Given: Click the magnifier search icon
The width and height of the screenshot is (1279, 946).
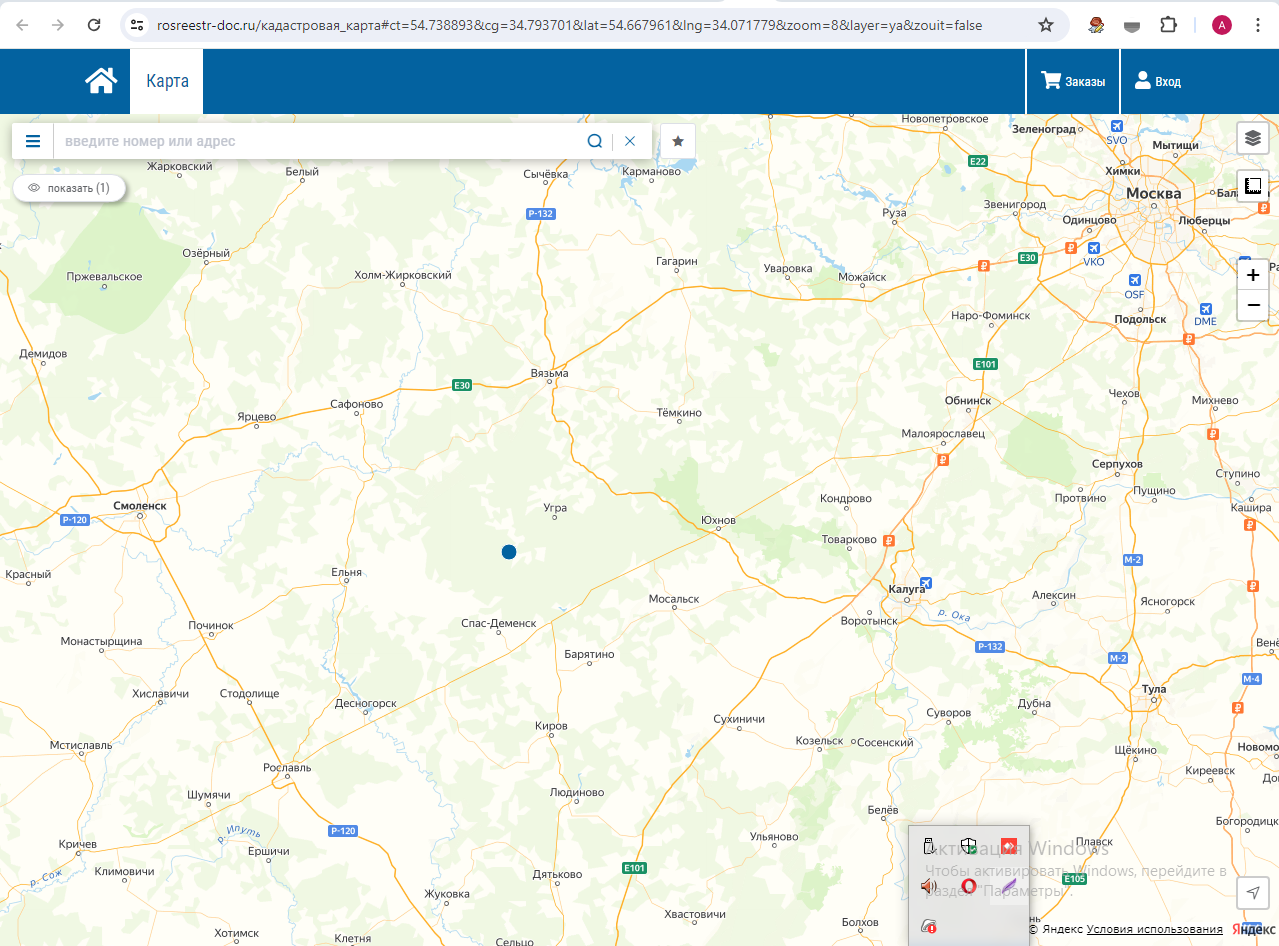Looking at the screenshot, I should [x=594, y=141].
